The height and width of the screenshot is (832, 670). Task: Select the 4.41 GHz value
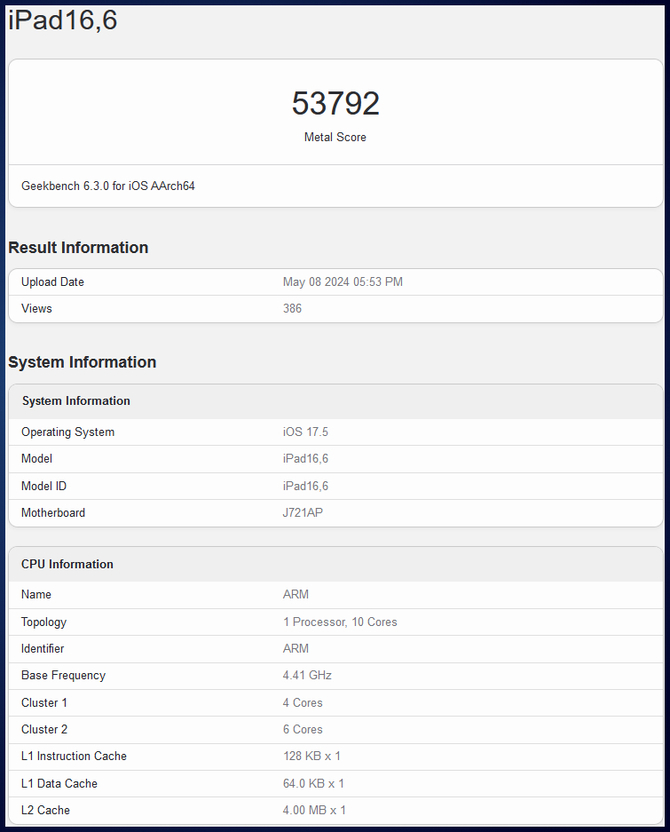307,675
